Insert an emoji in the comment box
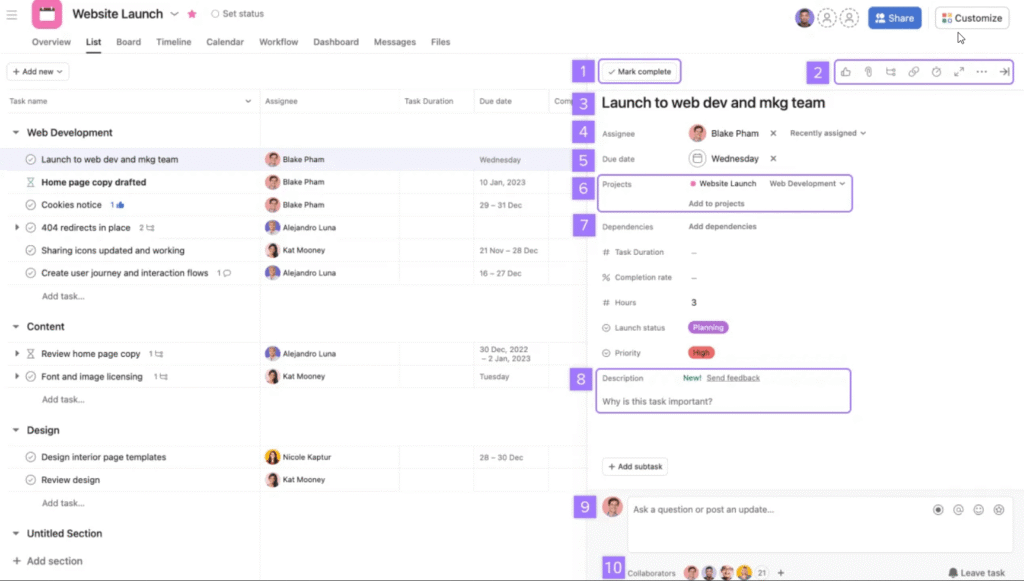This screenshot has height=581, width=1024. [978, 510]
